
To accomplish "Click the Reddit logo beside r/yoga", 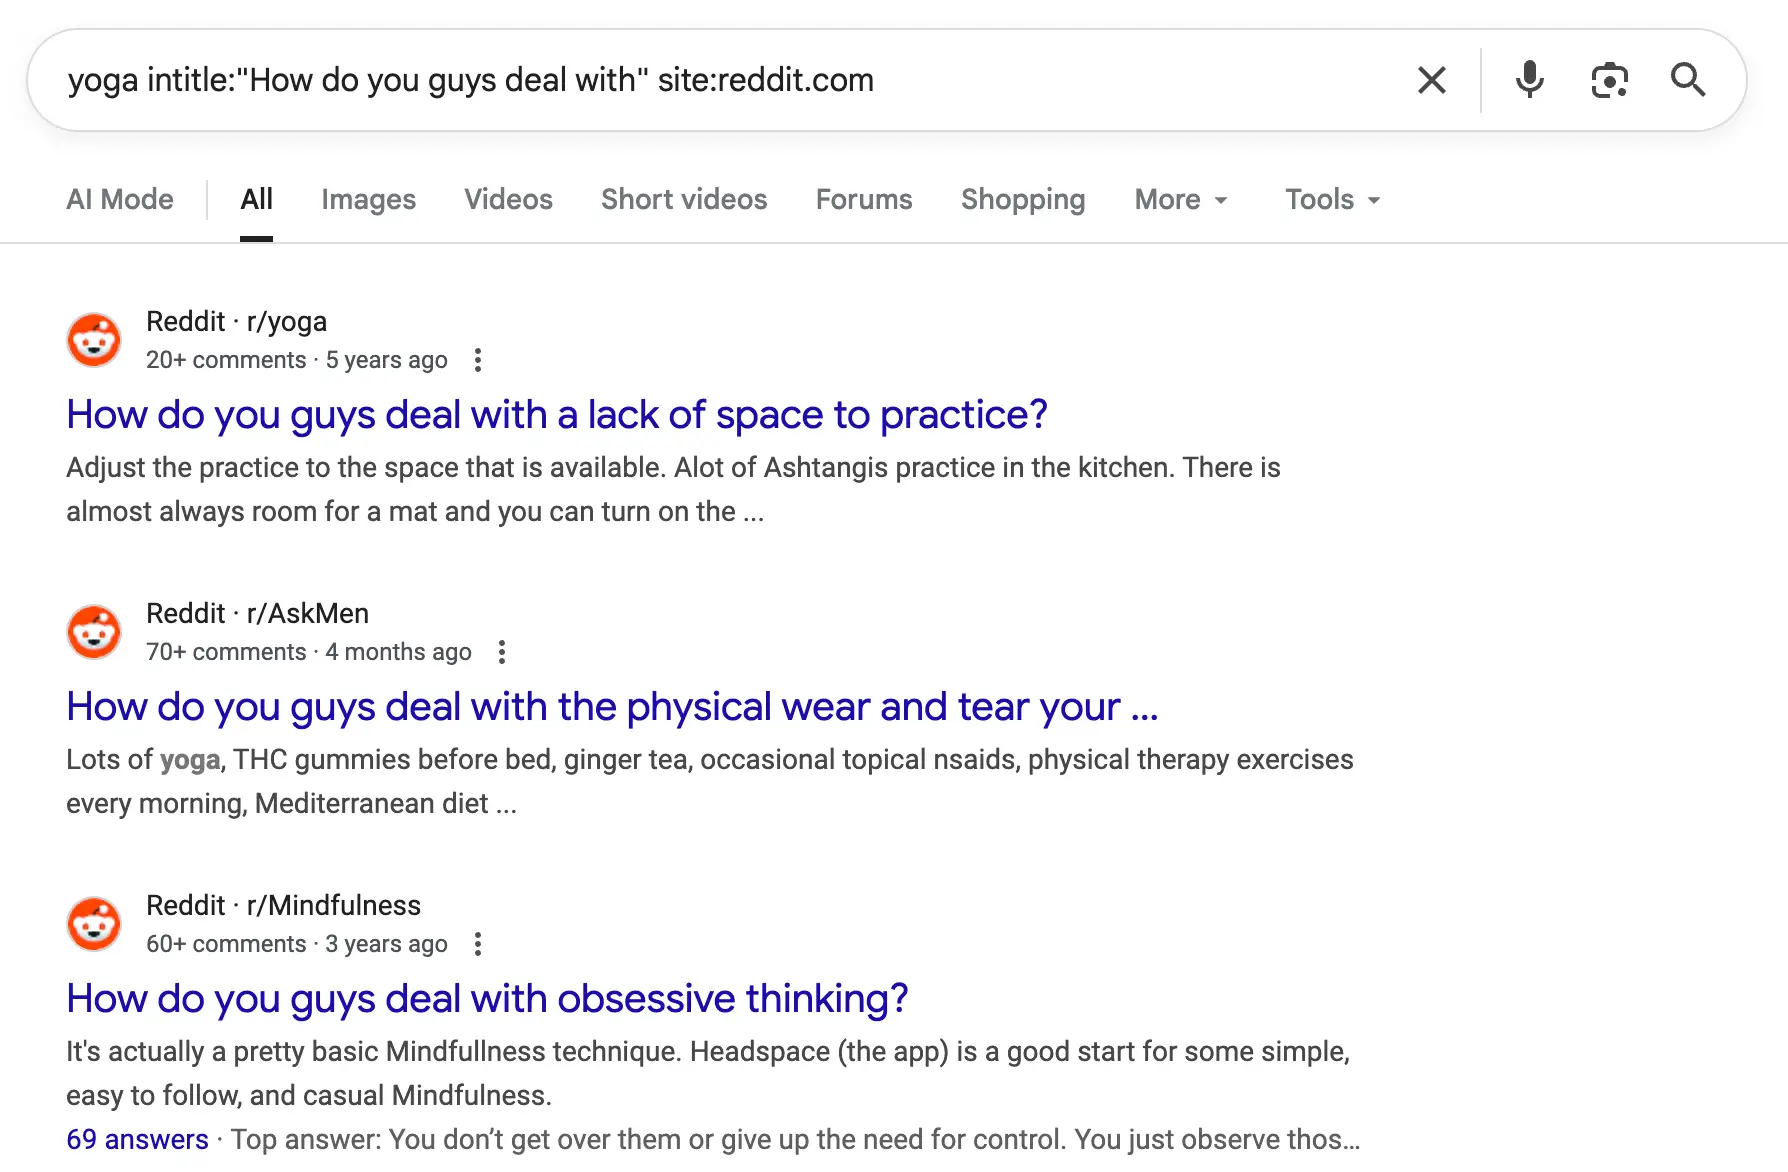I will 94,340.
